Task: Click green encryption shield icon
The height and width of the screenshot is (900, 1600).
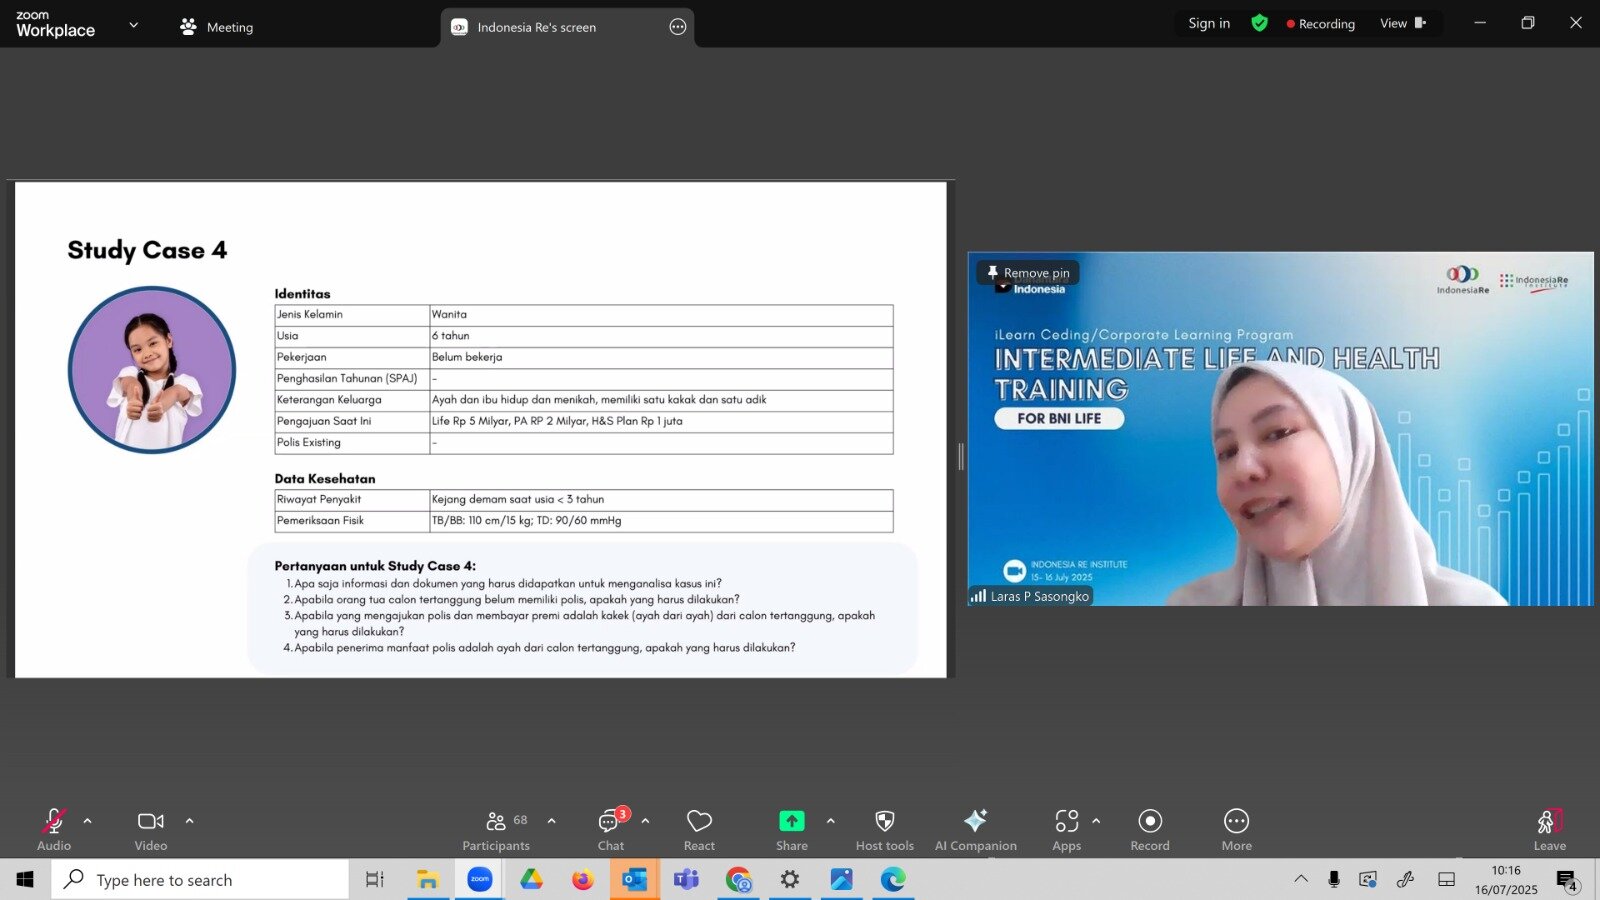Action: (x=1260, y=23)
